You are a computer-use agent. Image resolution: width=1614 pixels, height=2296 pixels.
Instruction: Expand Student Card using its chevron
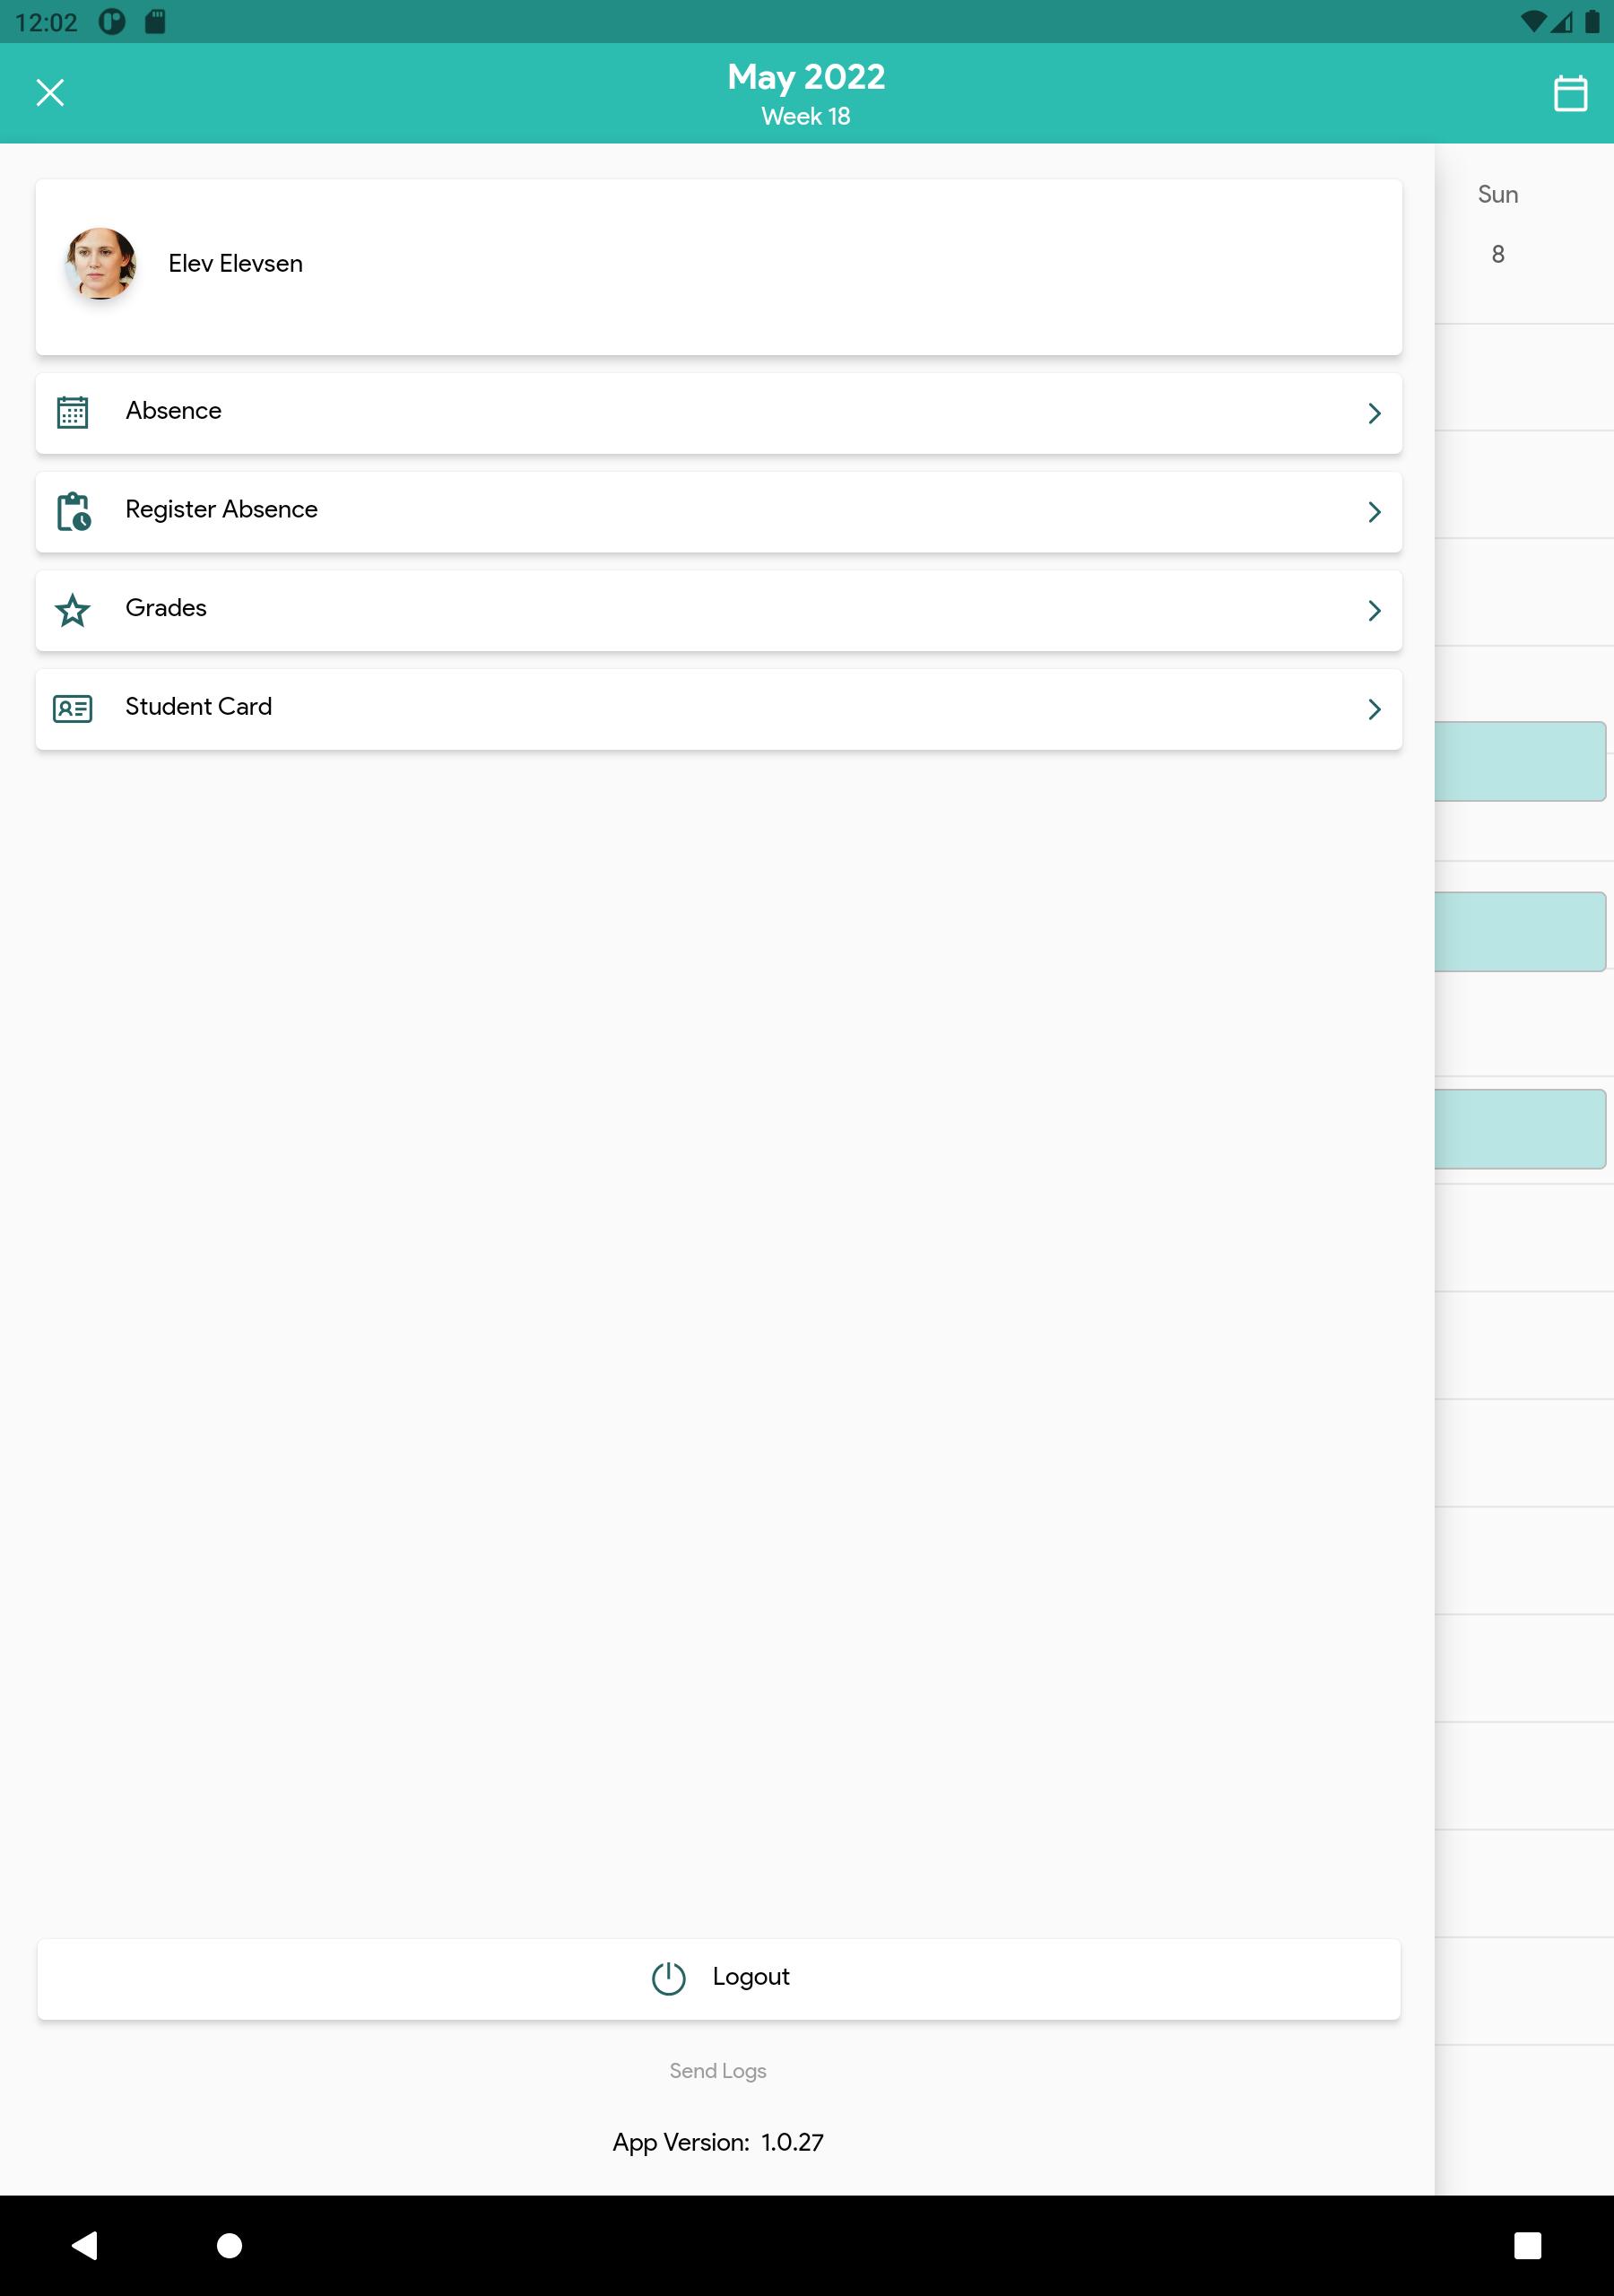pos(1374,709)
